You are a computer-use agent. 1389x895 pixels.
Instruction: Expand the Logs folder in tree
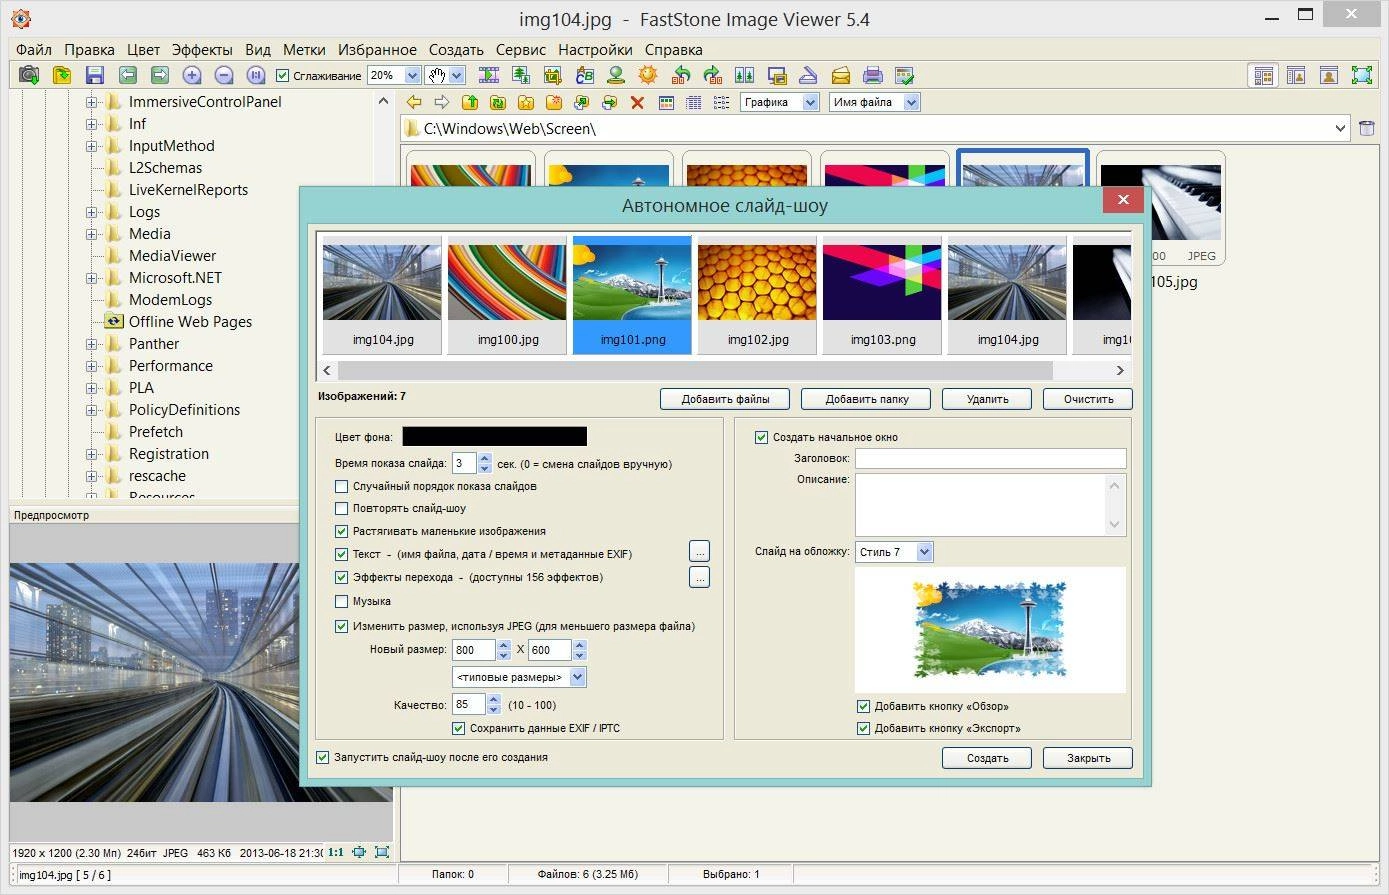click(x=91, y=212)
